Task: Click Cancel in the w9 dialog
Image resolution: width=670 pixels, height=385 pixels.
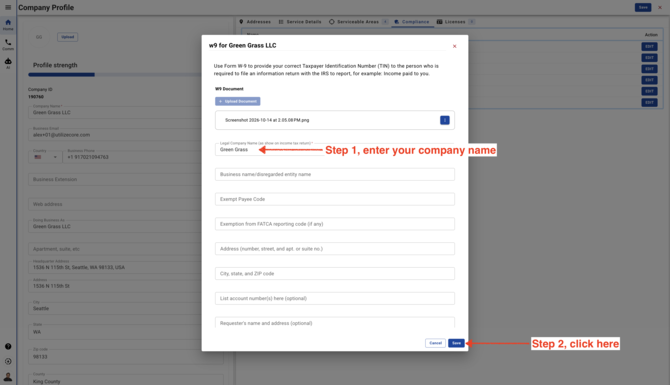Action: point(435,343)
